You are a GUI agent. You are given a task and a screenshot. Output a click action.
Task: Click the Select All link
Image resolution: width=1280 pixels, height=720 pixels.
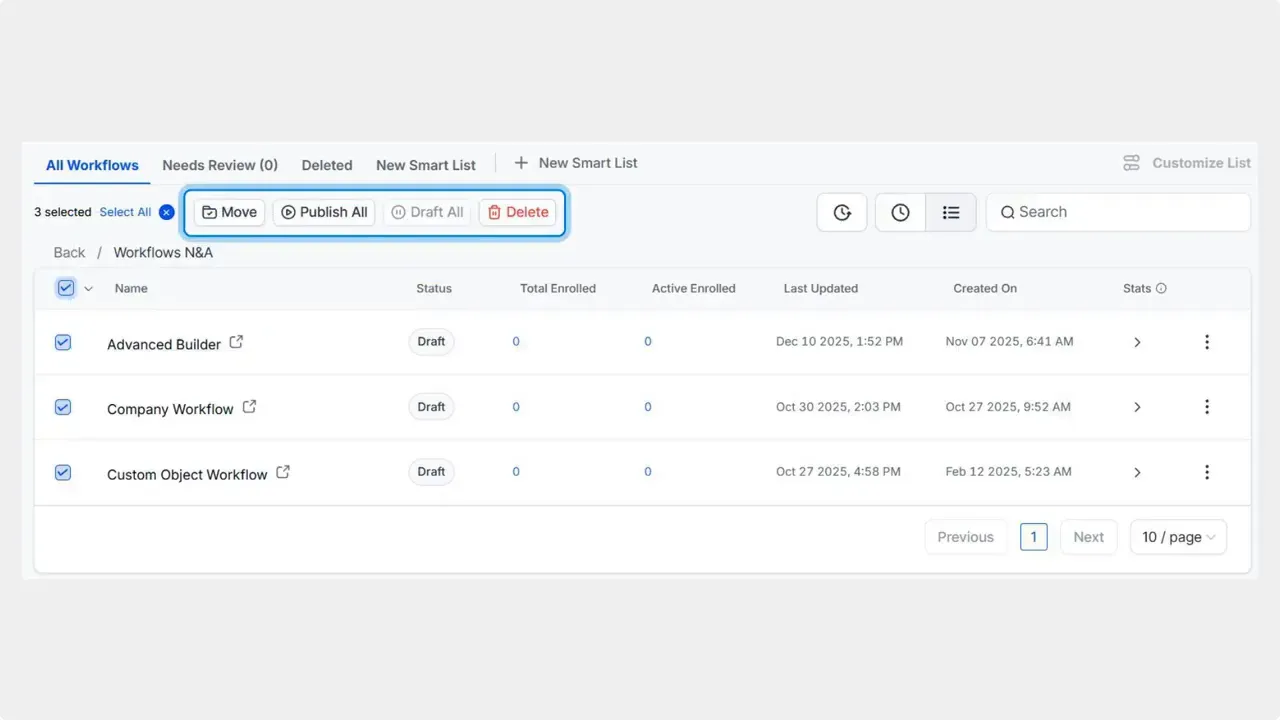[124, 212]
